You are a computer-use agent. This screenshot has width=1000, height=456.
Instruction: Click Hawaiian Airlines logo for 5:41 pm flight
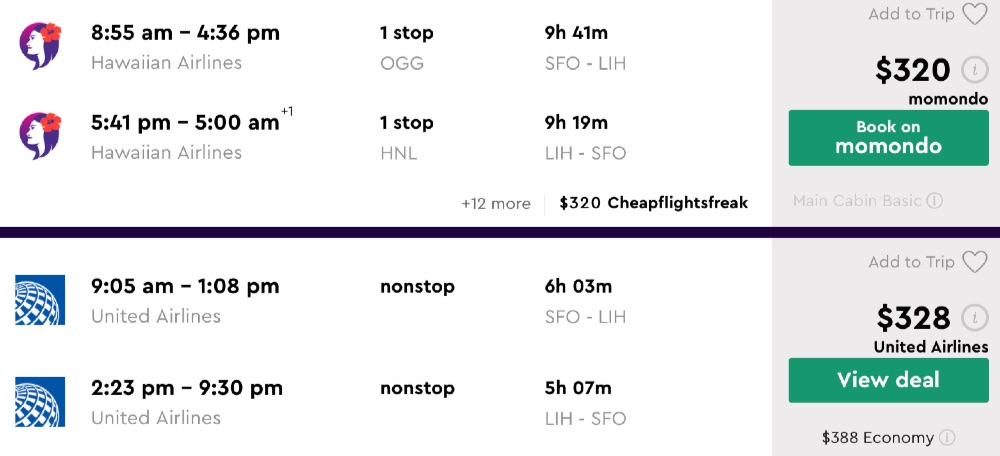40,136
